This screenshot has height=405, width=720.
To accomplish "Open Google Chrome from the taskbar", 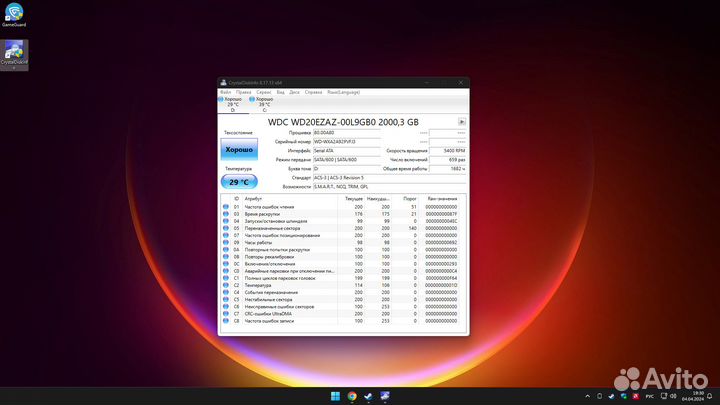I will point(352,396).
